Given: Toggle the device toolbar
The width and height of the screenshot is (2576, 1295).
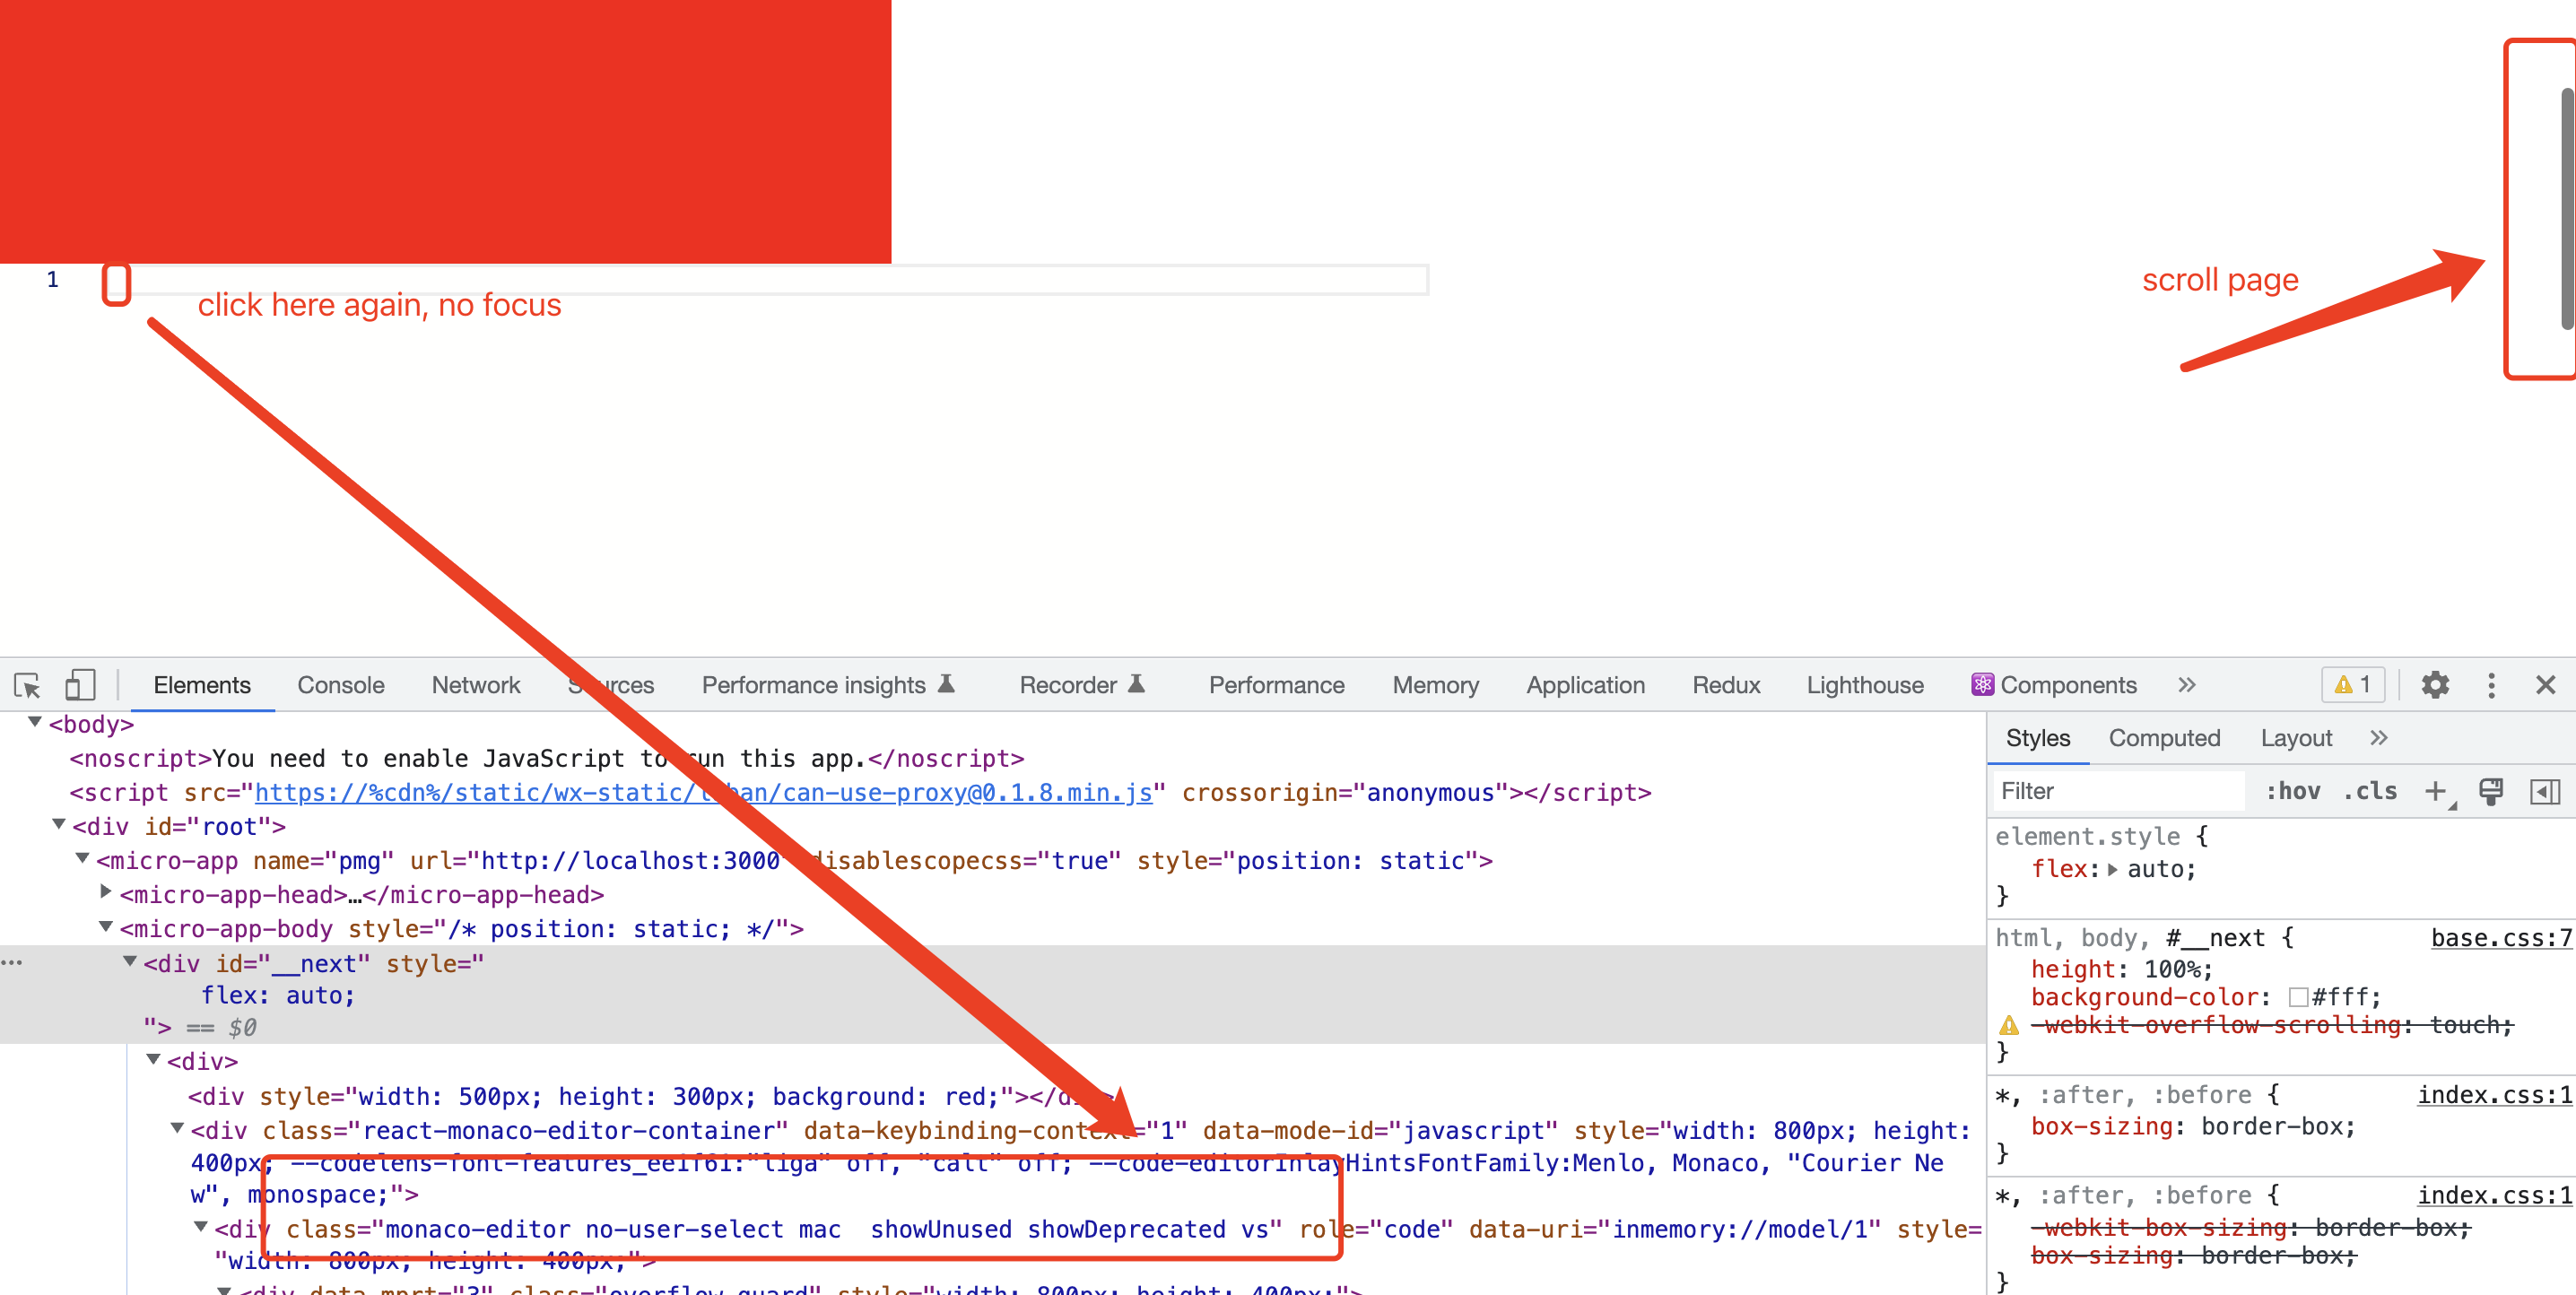Looking at the screenshot, I should point(79,685).
